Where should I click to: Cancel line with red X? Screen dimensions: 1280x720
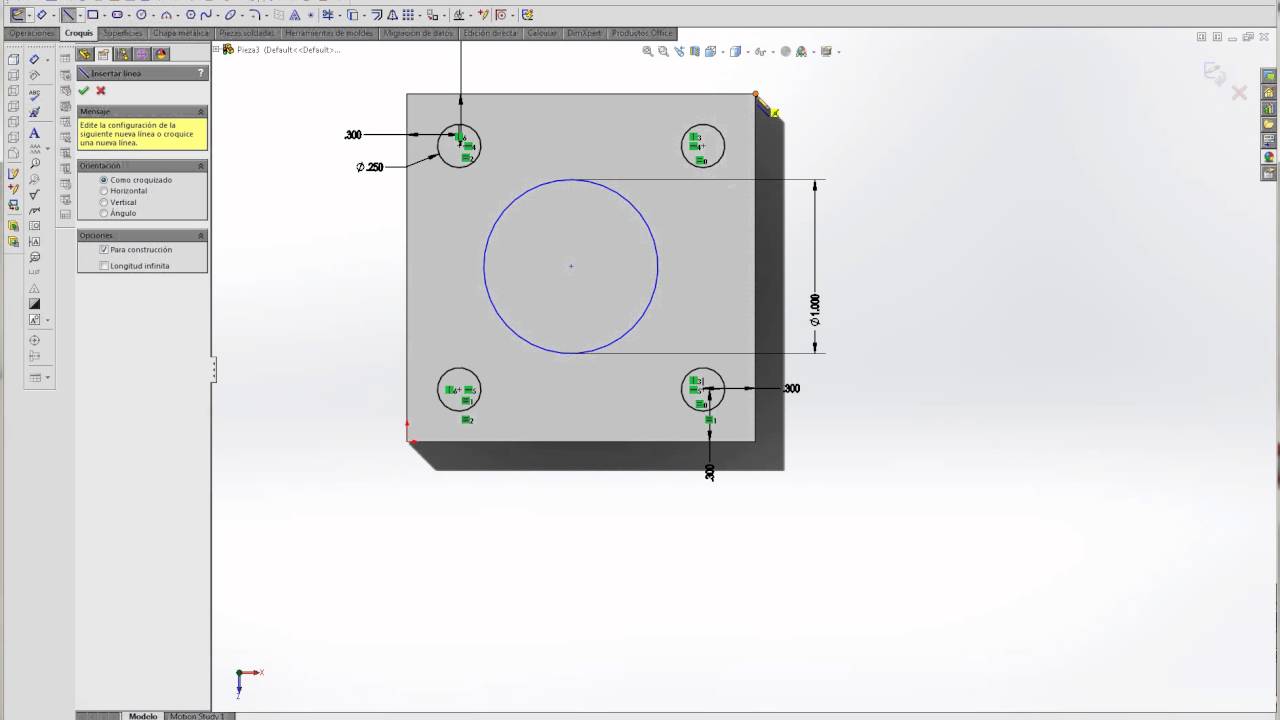coord(101,90)
